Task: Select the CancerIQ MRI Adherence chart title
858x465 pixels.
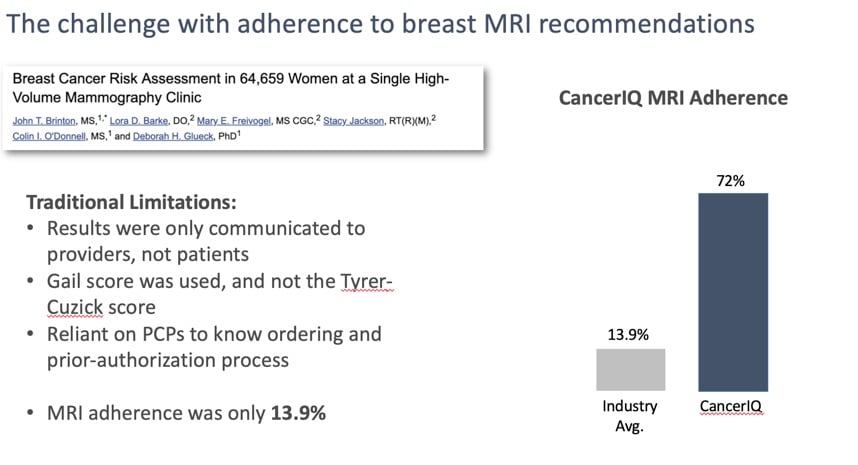Action: point(673,98)
